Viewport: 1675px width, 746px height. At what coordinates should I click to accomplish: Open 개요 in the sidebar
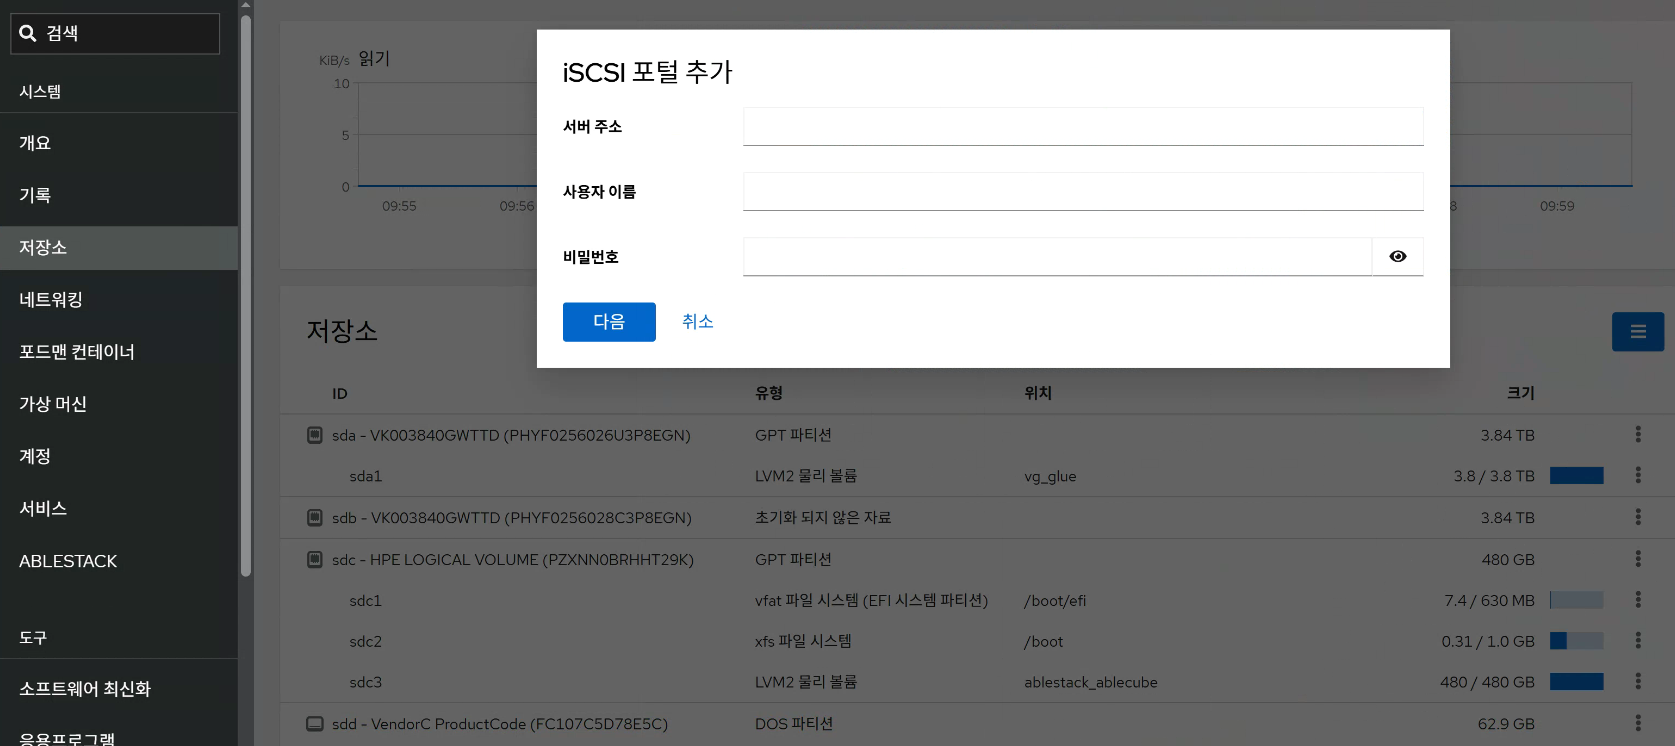click(x=119, y=143)
